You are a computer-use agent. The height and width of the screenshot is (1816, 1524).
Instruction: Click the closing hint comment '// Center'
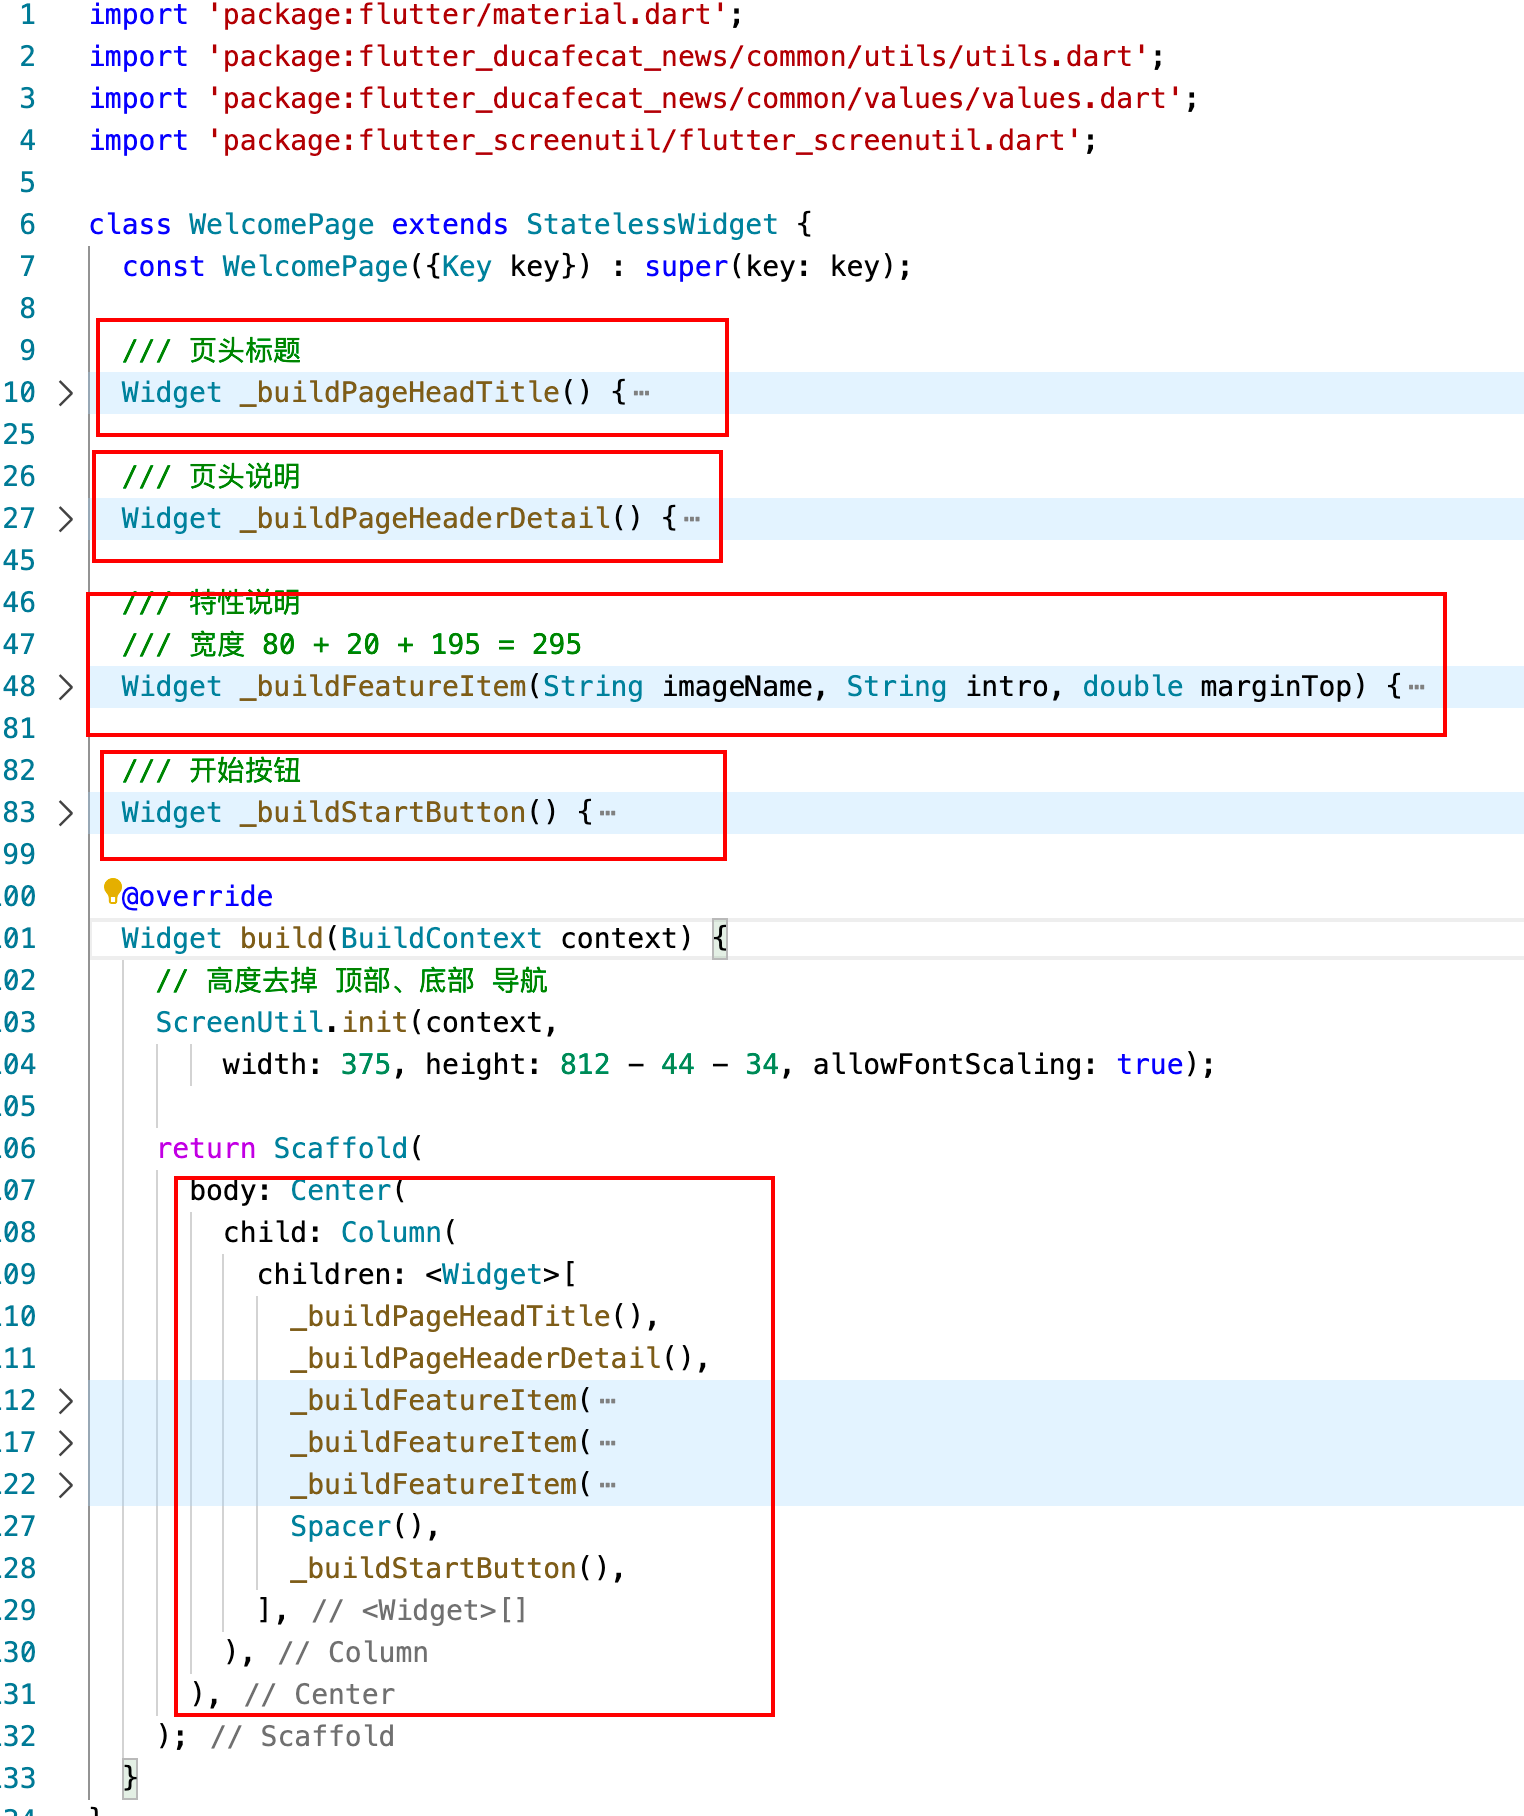319,1695
